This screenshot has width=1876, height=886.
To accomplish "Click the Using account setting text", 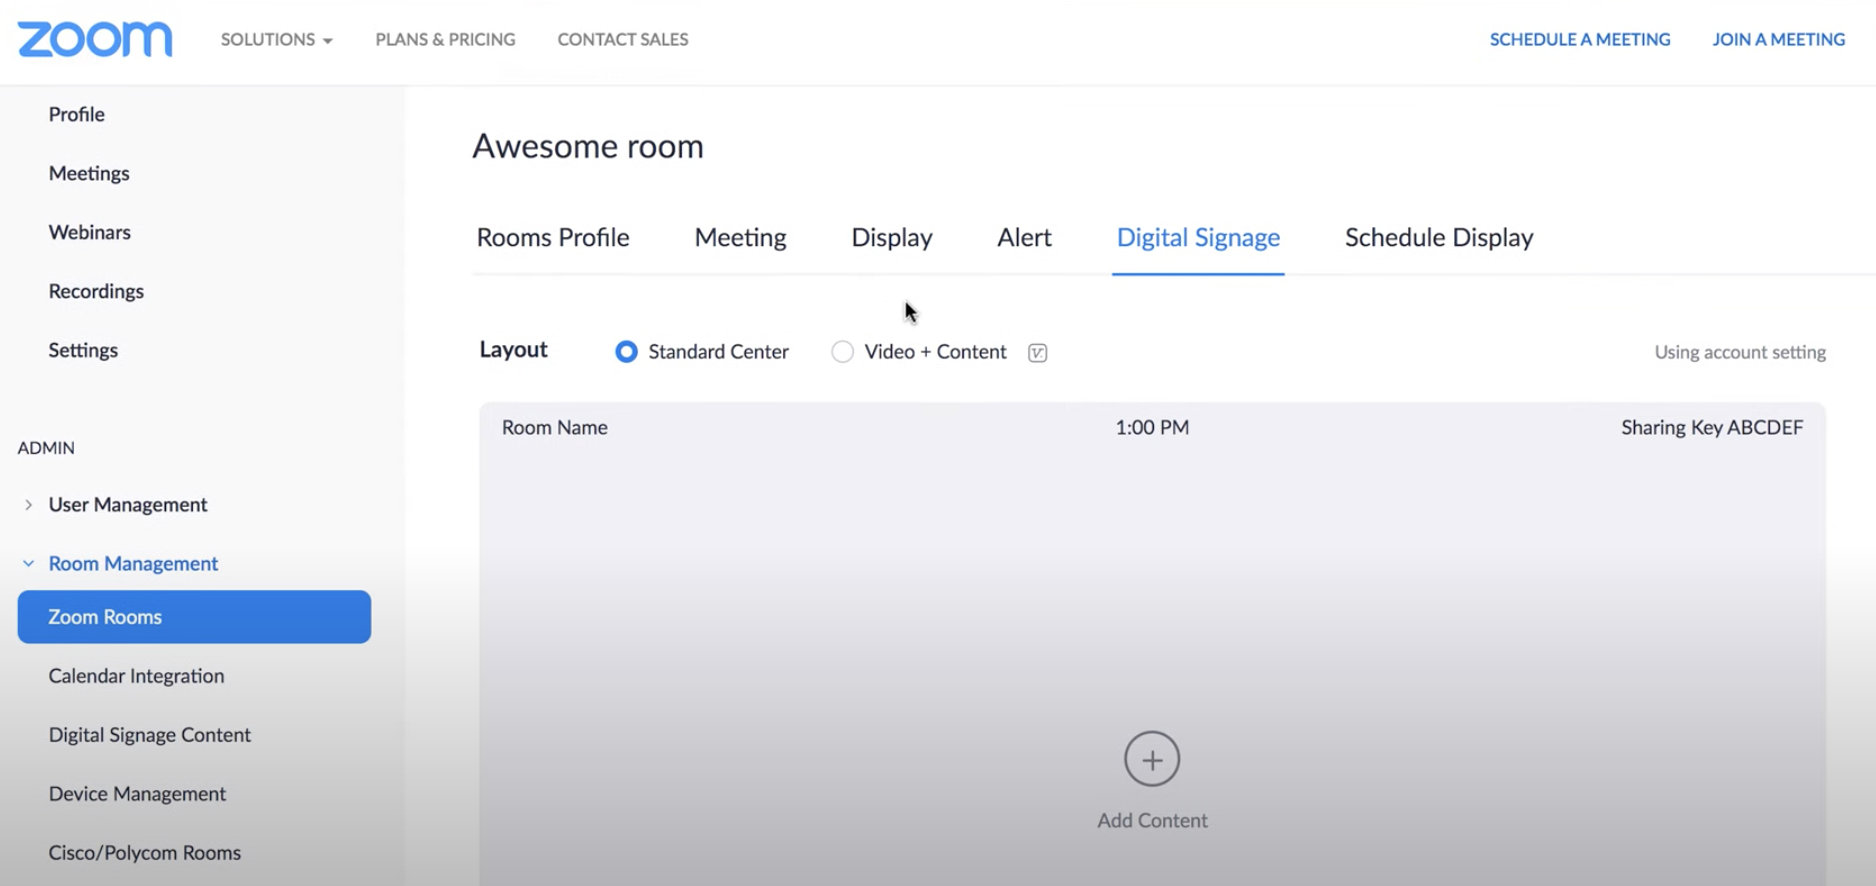I will click(1740, 352).
